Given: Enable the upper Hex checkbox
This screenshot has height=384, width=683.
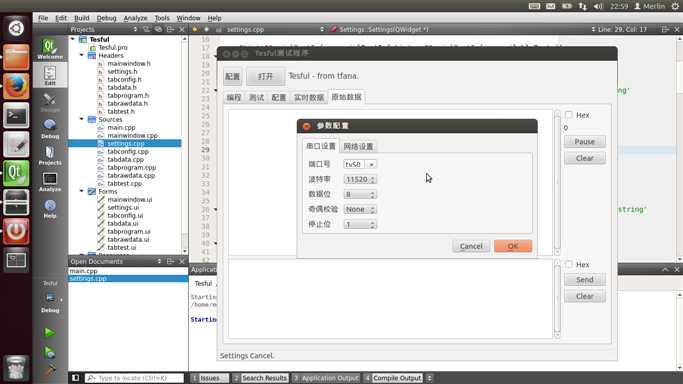Looking at the screenshot, I should click(x=568, y=115).
